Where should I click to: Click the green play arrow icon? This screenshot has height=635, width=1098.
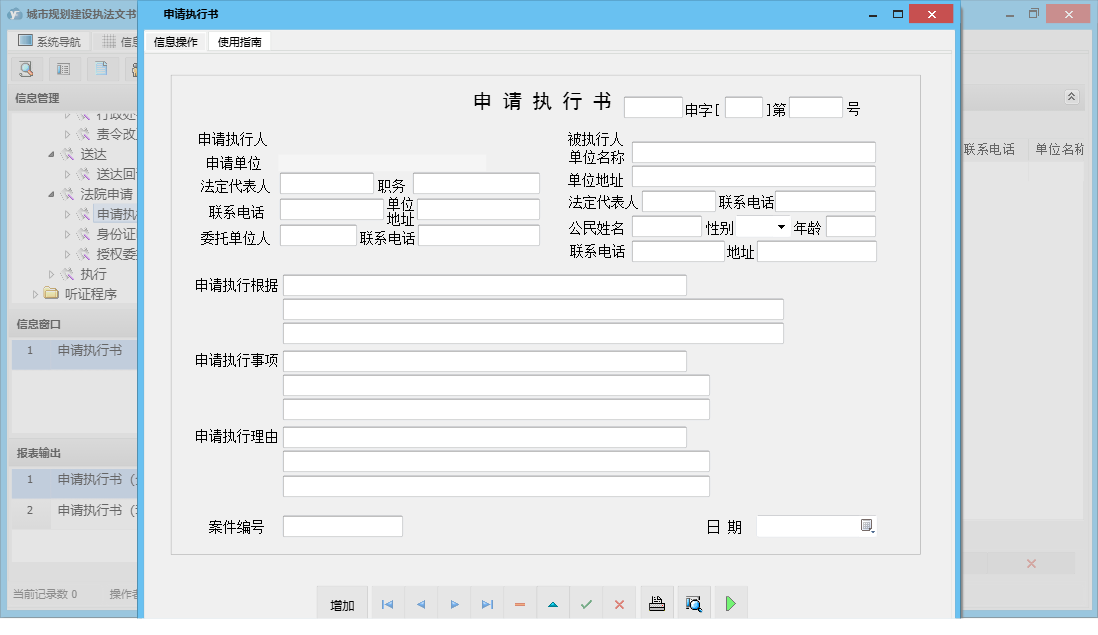[731, 604]
